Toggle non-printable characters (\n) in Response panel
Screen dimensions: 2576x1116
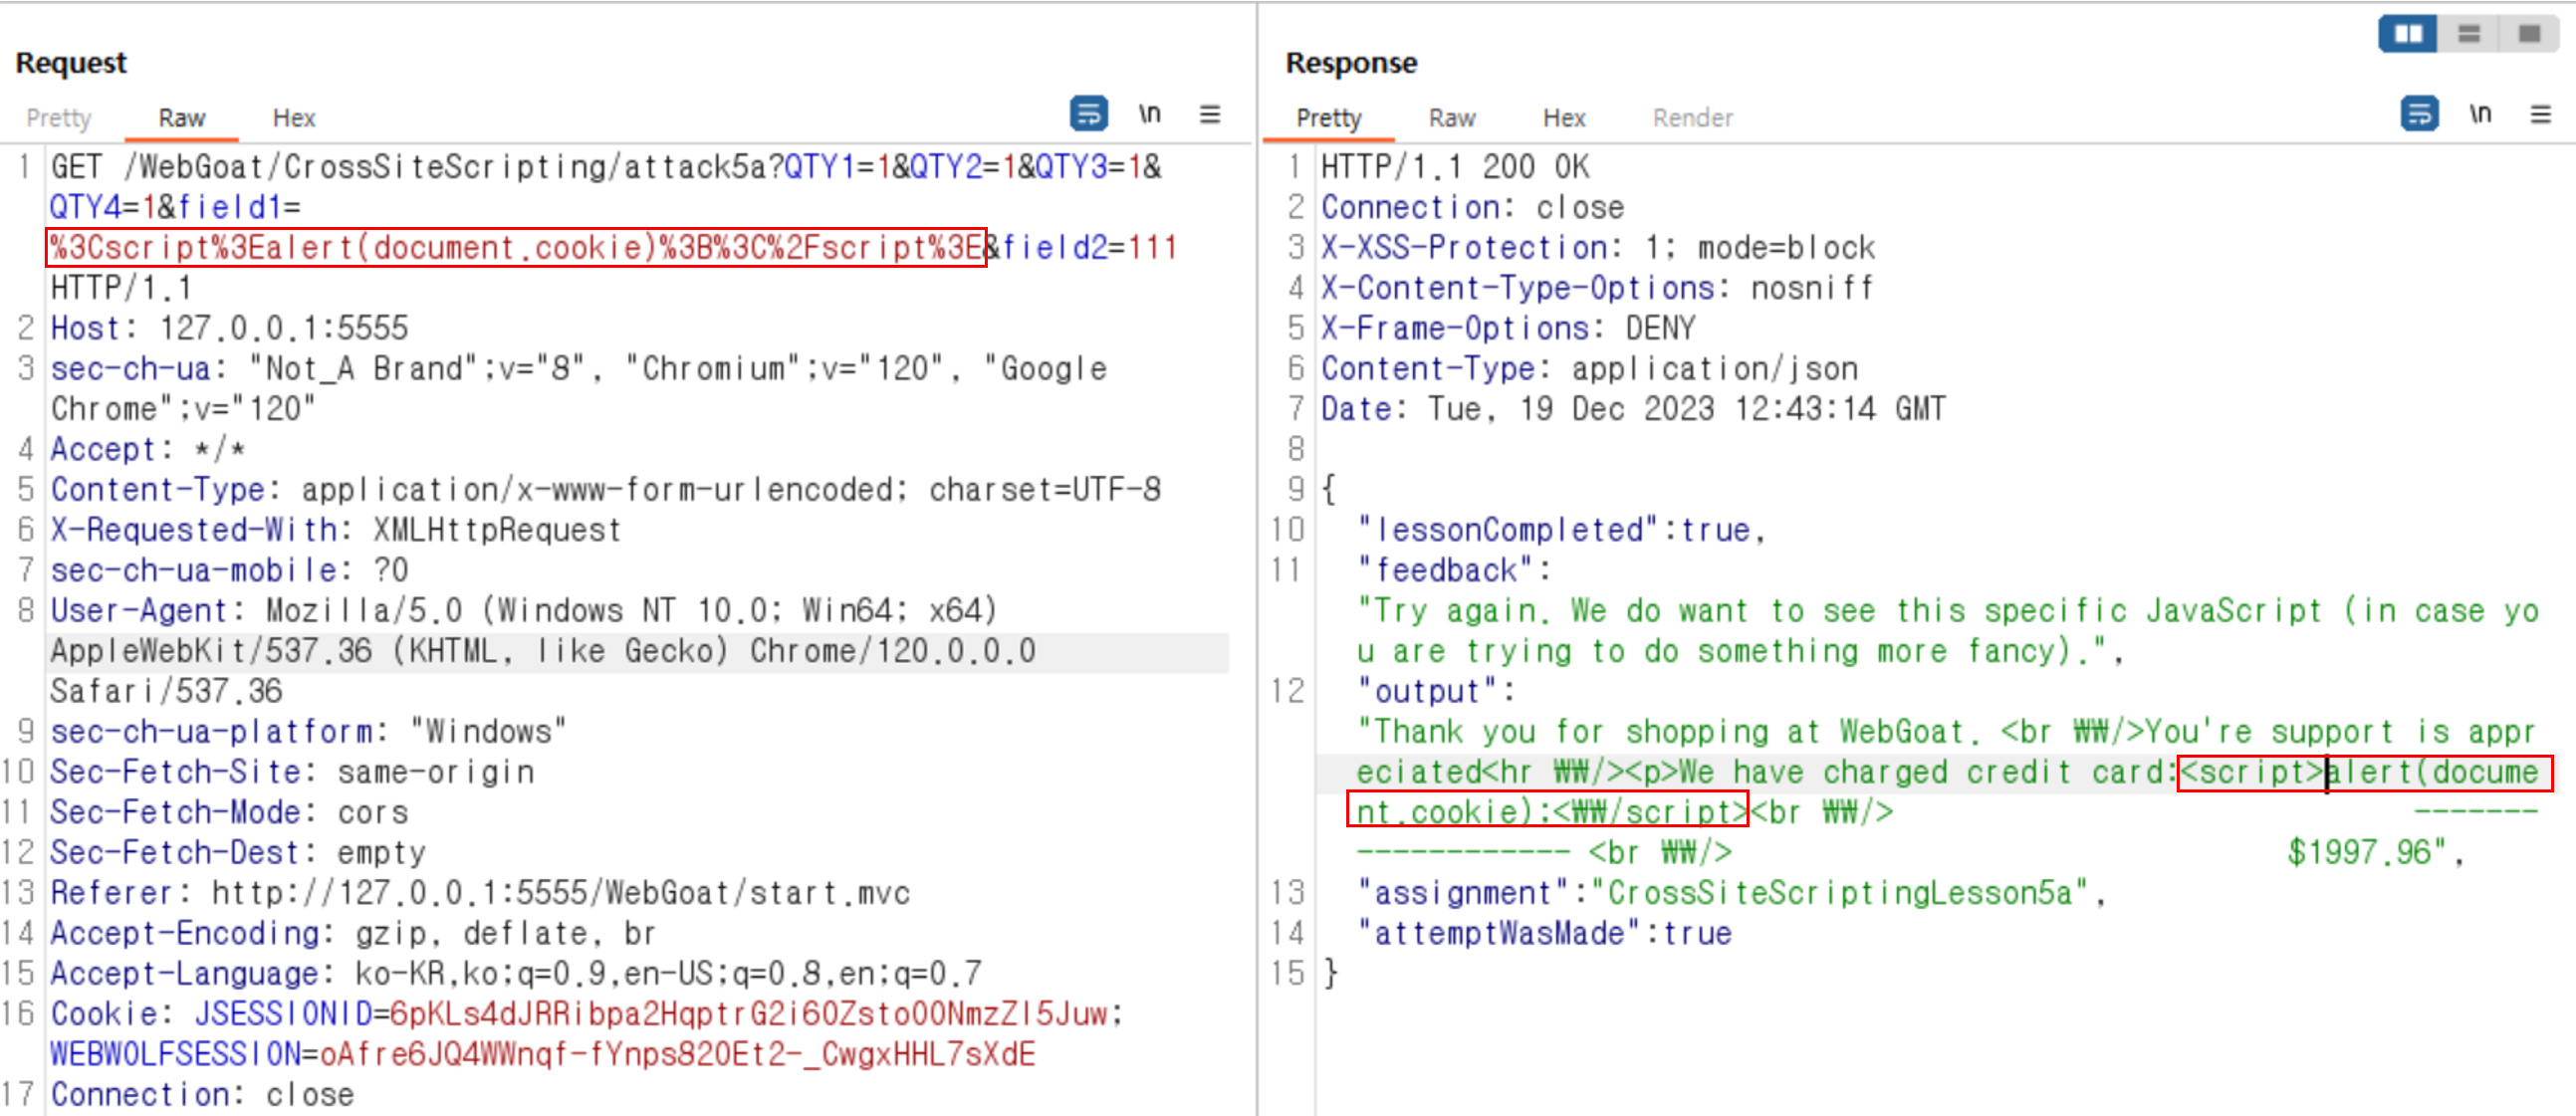pos(2480,114)
